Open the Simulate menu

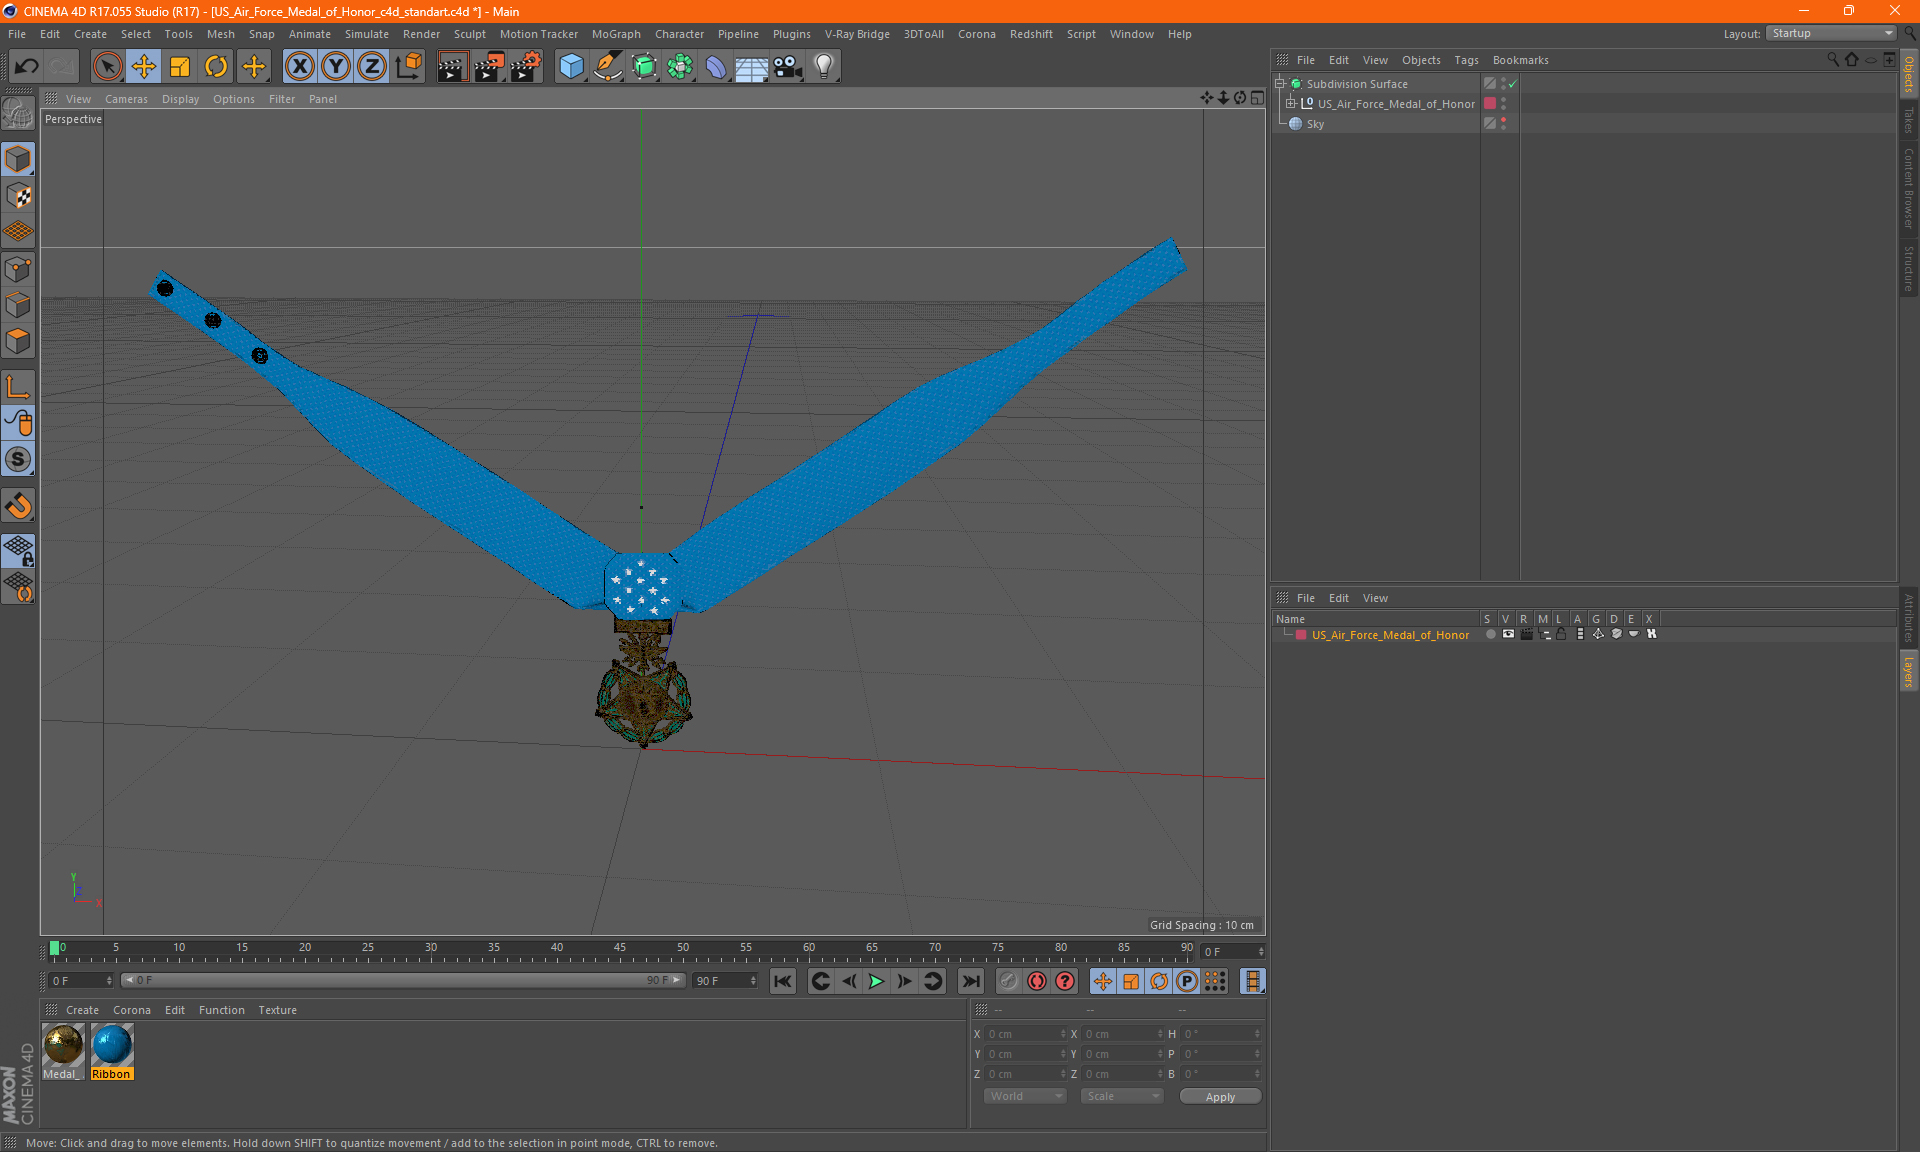[x=367, y=34]
